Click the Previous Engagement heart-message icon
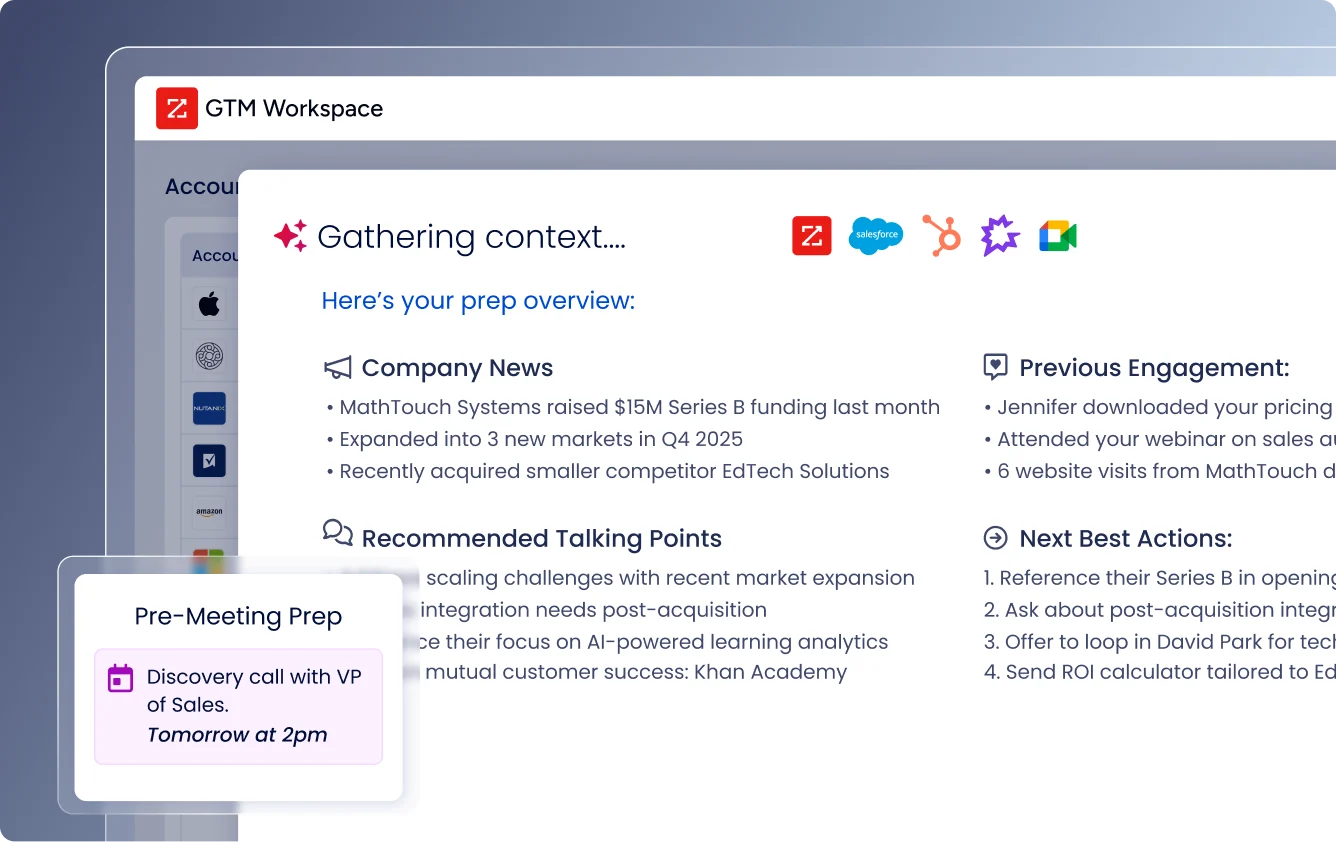Viewport: 1336px width, 842px height. click(x=995, y=367)
